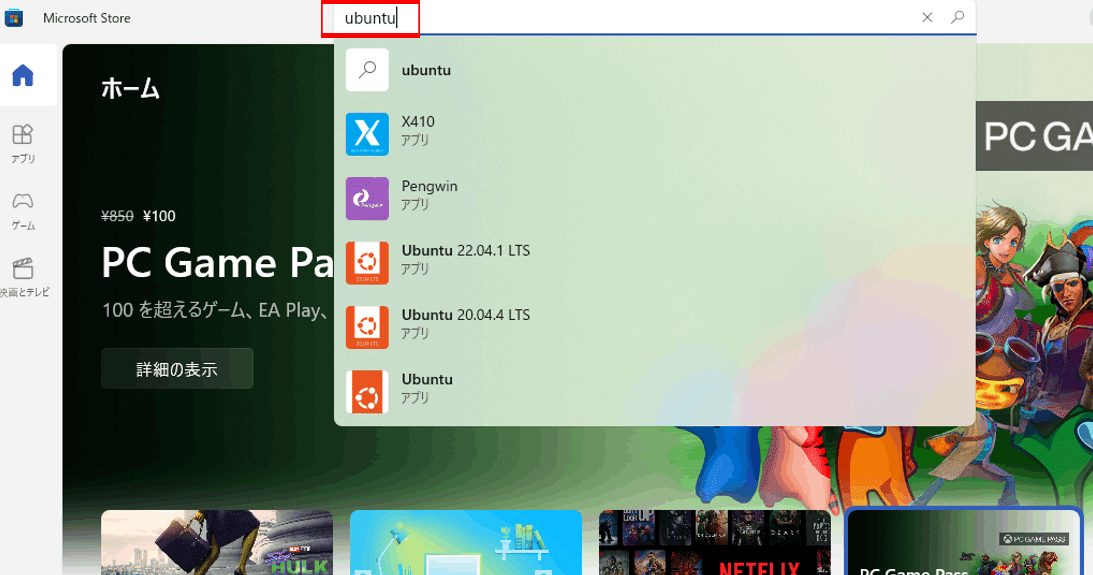
Task: Open the Home sidebar icon
Action: click(x=23, y=75)
